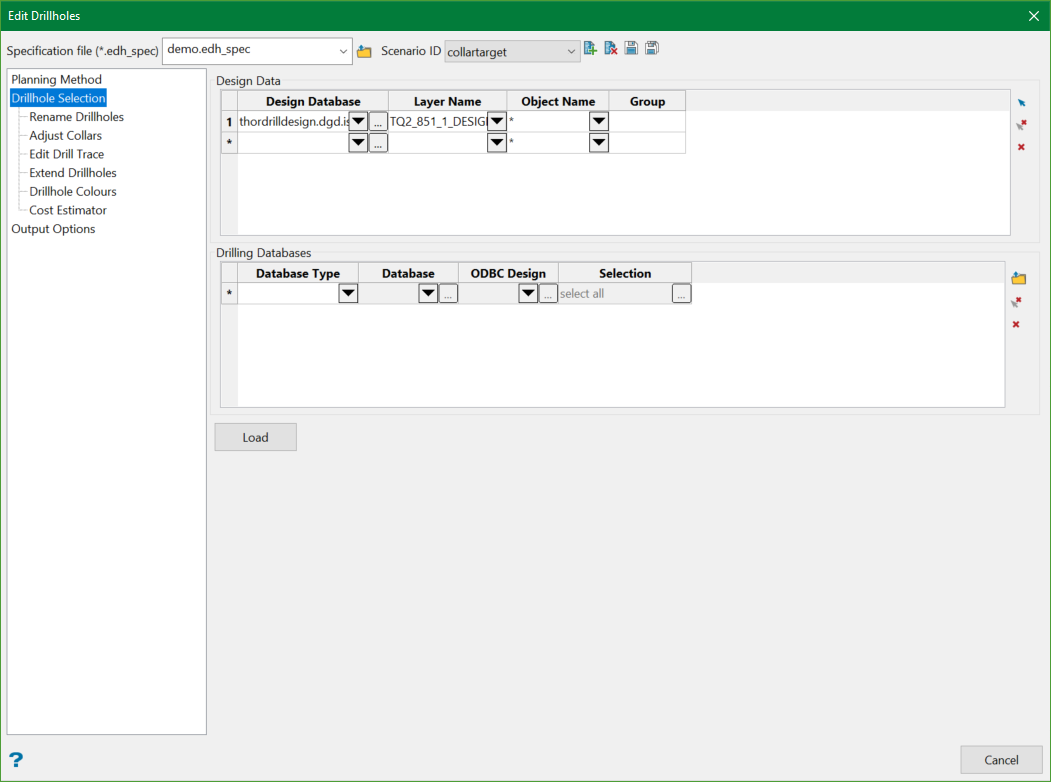Click the blue help question mark

click(16, 760)
